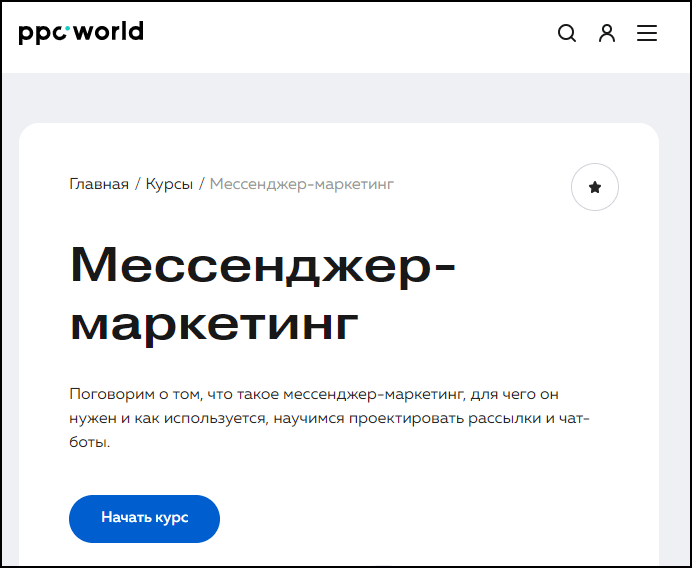The height and width of the screenshot is (568, 692).
Task: Select the Мессенджер-маркетинг breadcrumb item
Action: (301, 184)
